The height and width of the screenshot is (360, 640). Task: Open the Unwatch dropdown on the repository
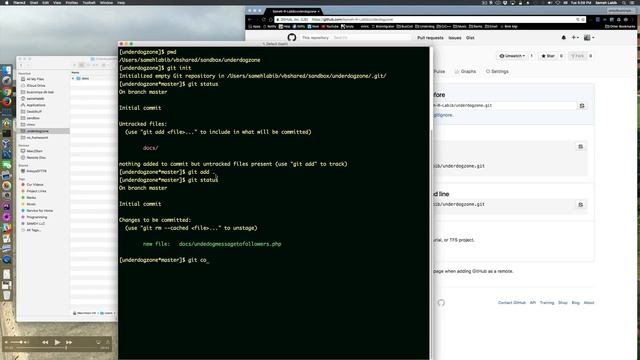512,56
